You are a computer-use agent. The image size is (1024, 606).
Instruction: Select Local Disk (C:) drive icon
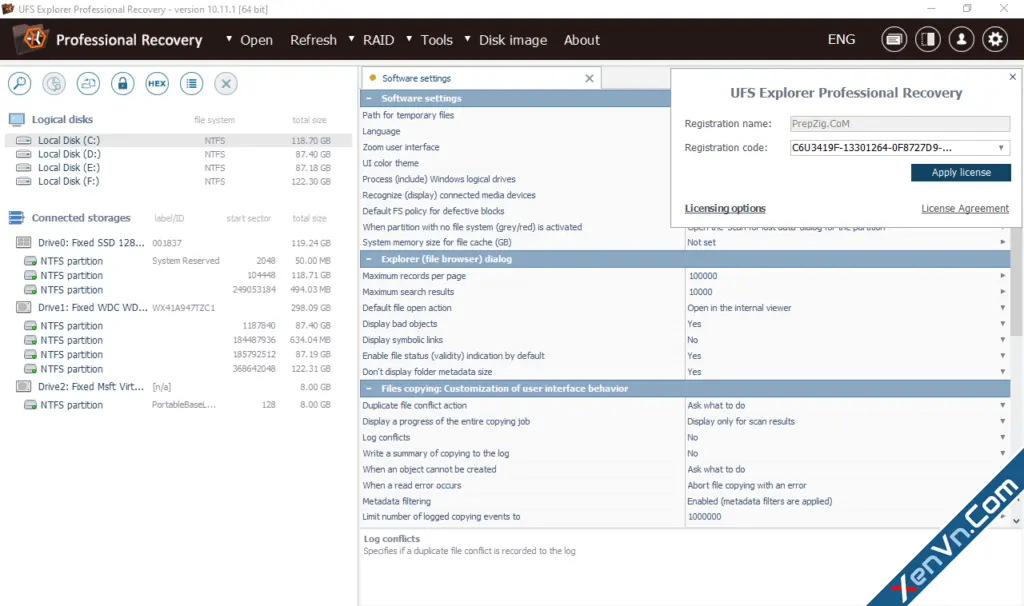point(24,140)
